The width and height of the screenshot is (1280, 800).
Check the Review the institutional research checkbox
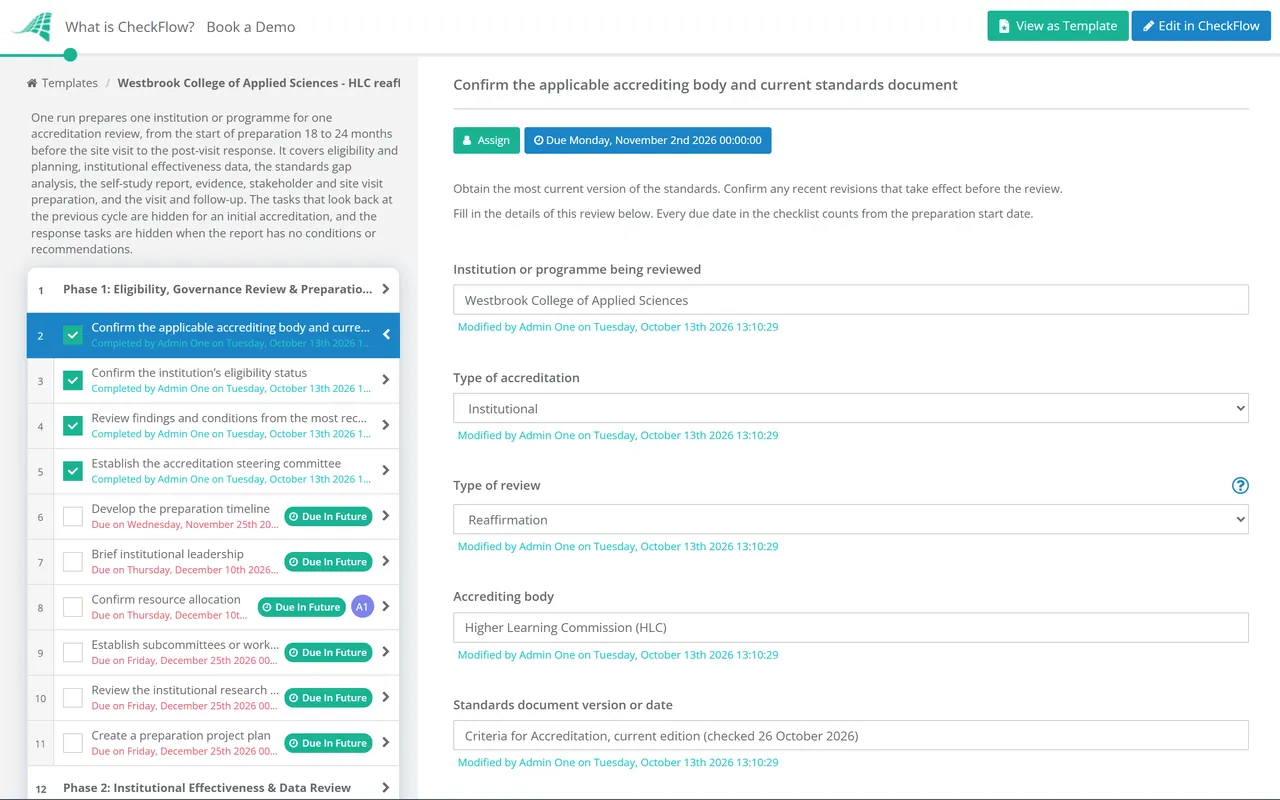[73, 698]
